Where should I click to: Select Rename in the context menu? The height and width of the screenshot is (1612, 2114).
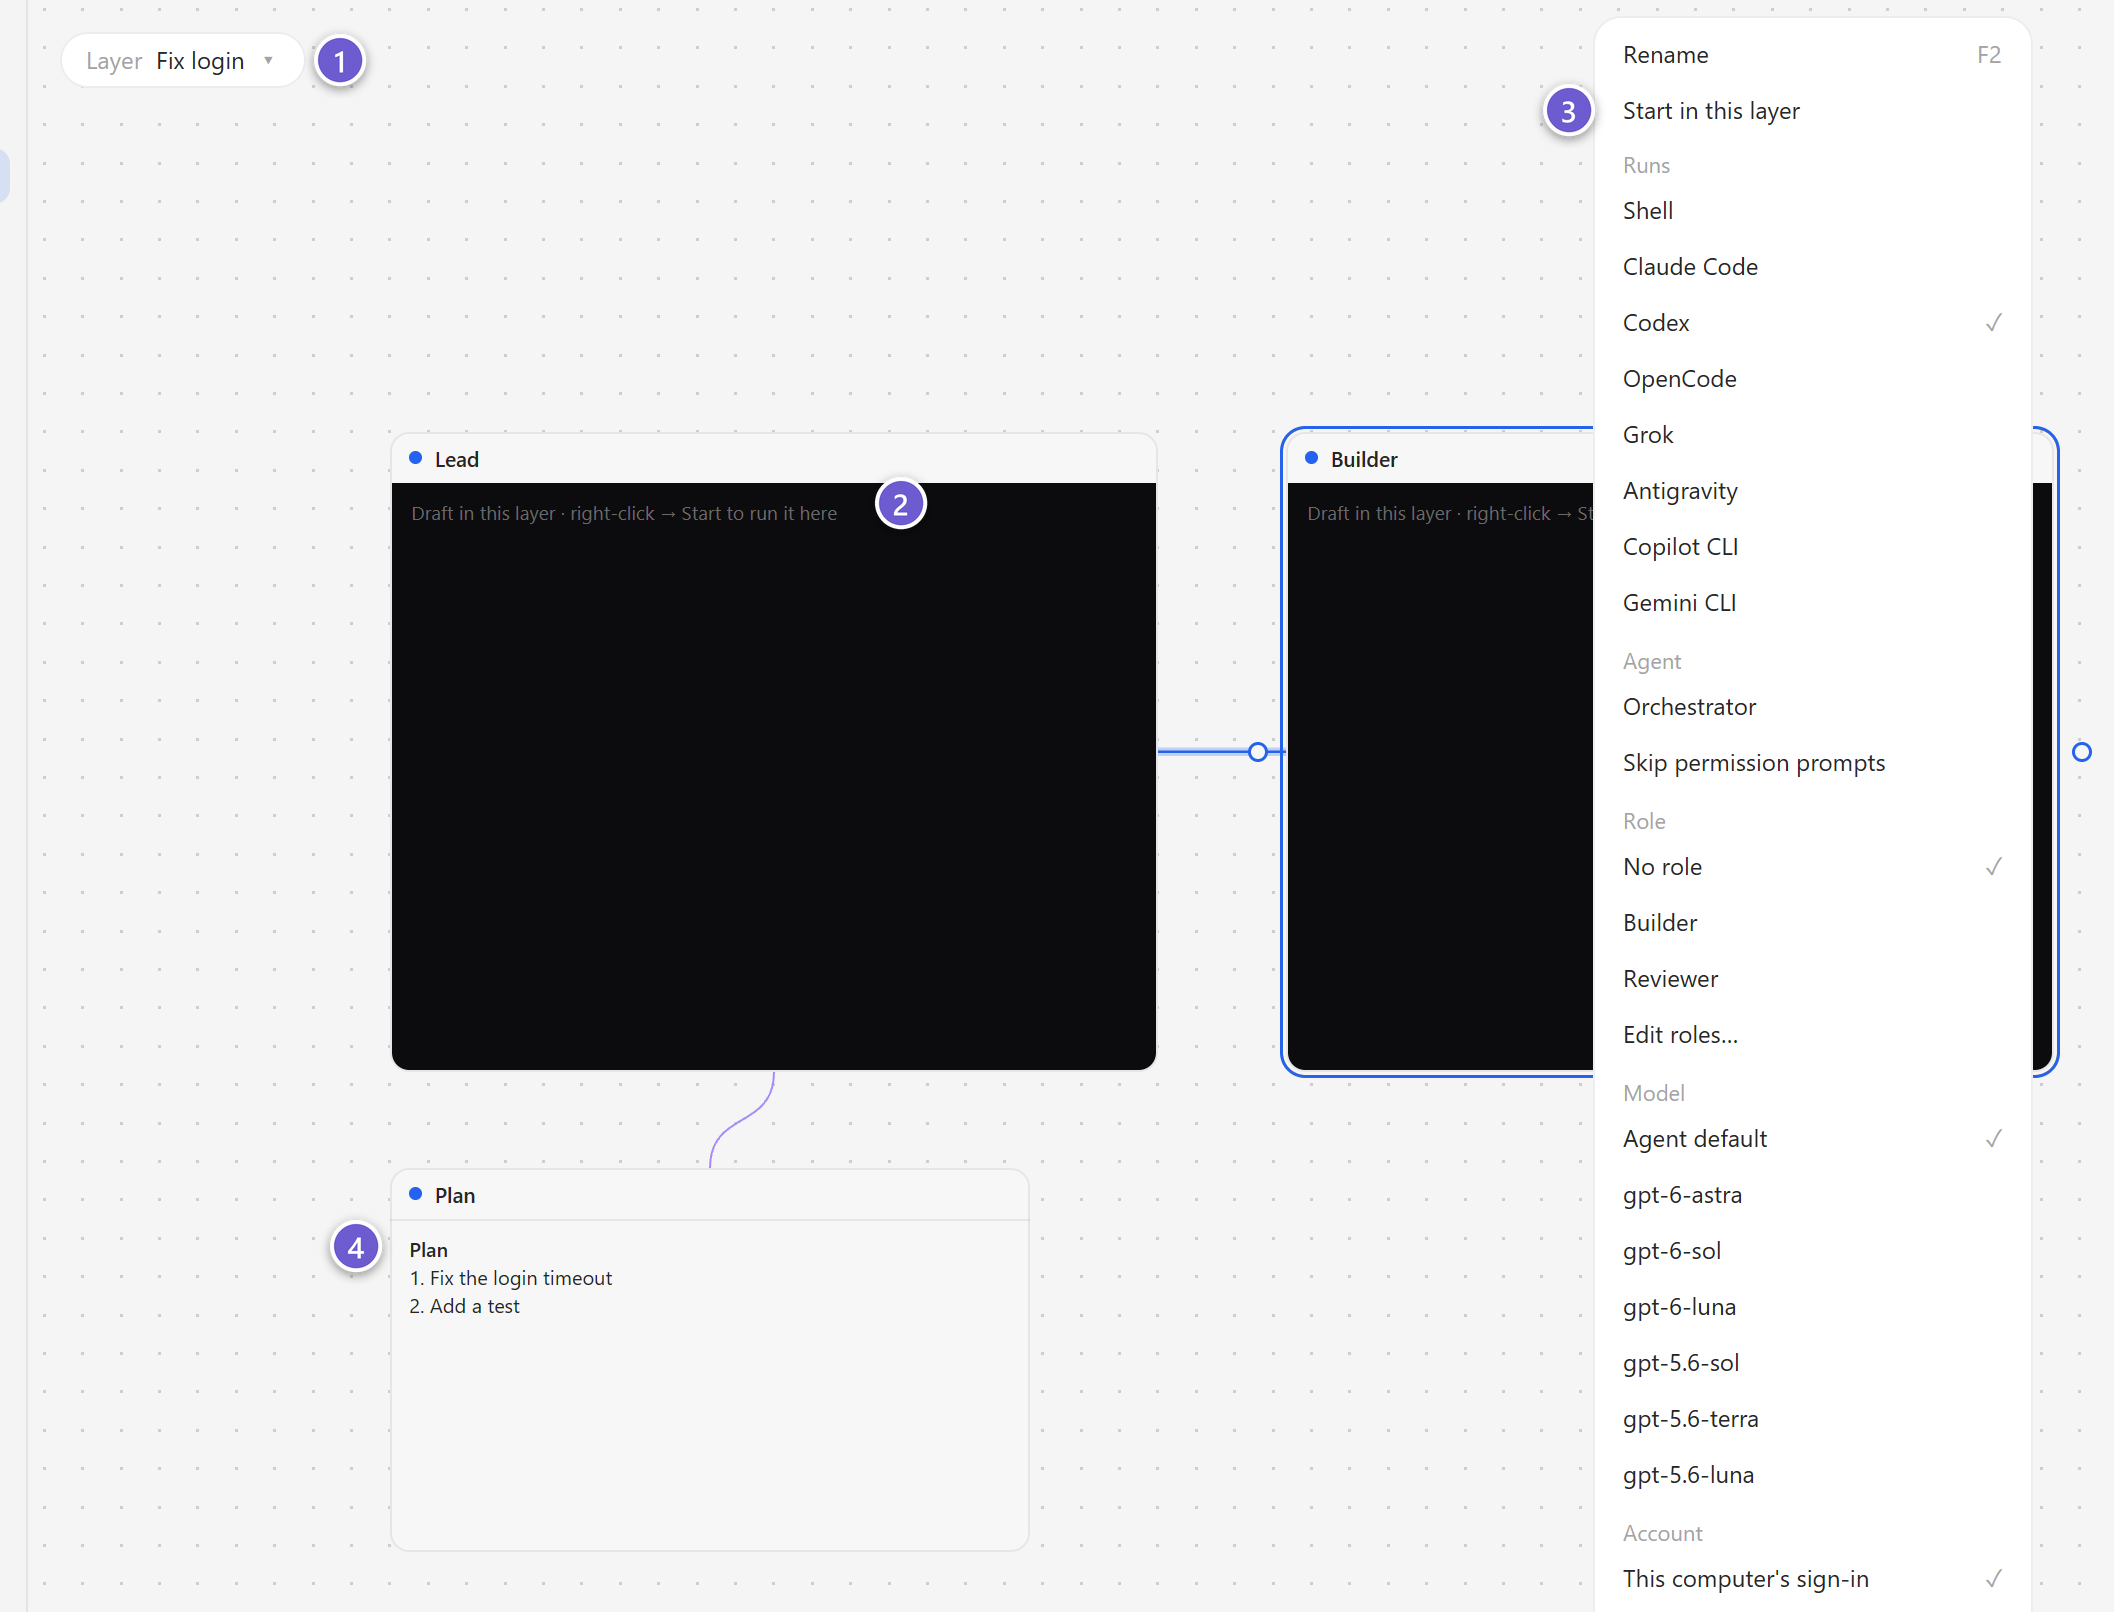[x=1812, y=55]
